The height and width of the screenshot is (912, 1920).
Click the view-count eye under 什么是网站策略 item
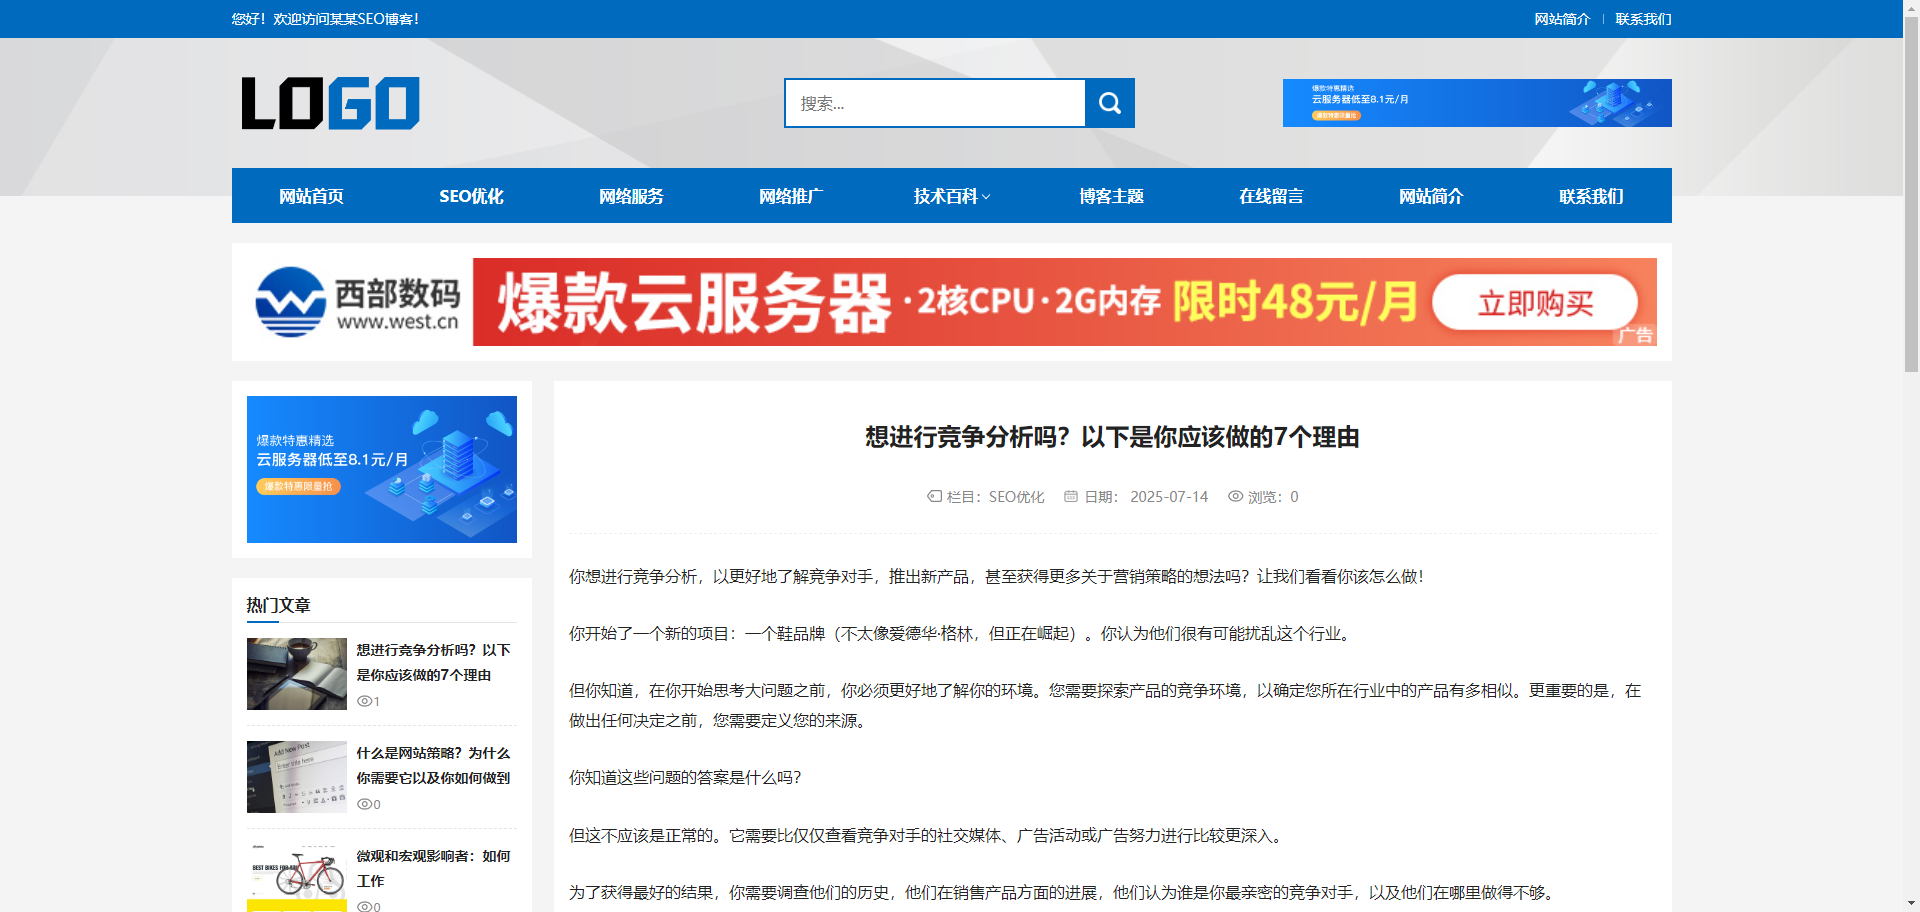pos(364,804)
